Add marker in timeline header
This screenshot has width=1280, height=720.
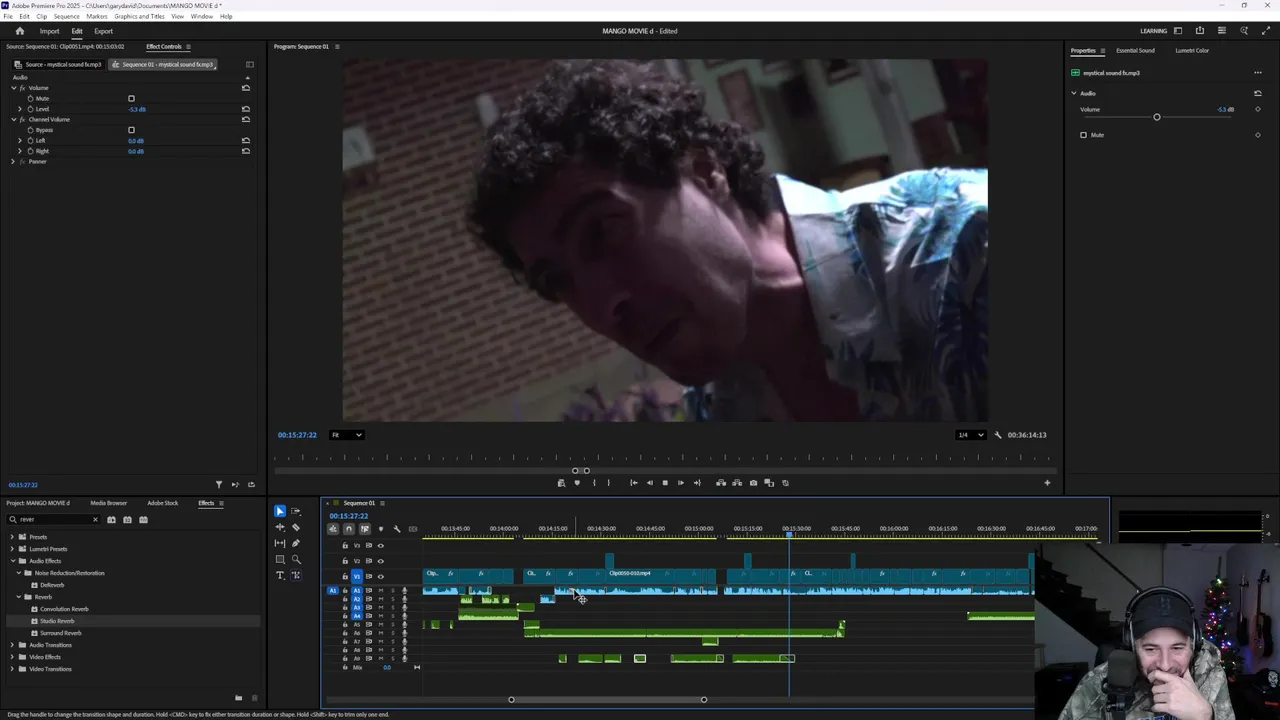381,529
